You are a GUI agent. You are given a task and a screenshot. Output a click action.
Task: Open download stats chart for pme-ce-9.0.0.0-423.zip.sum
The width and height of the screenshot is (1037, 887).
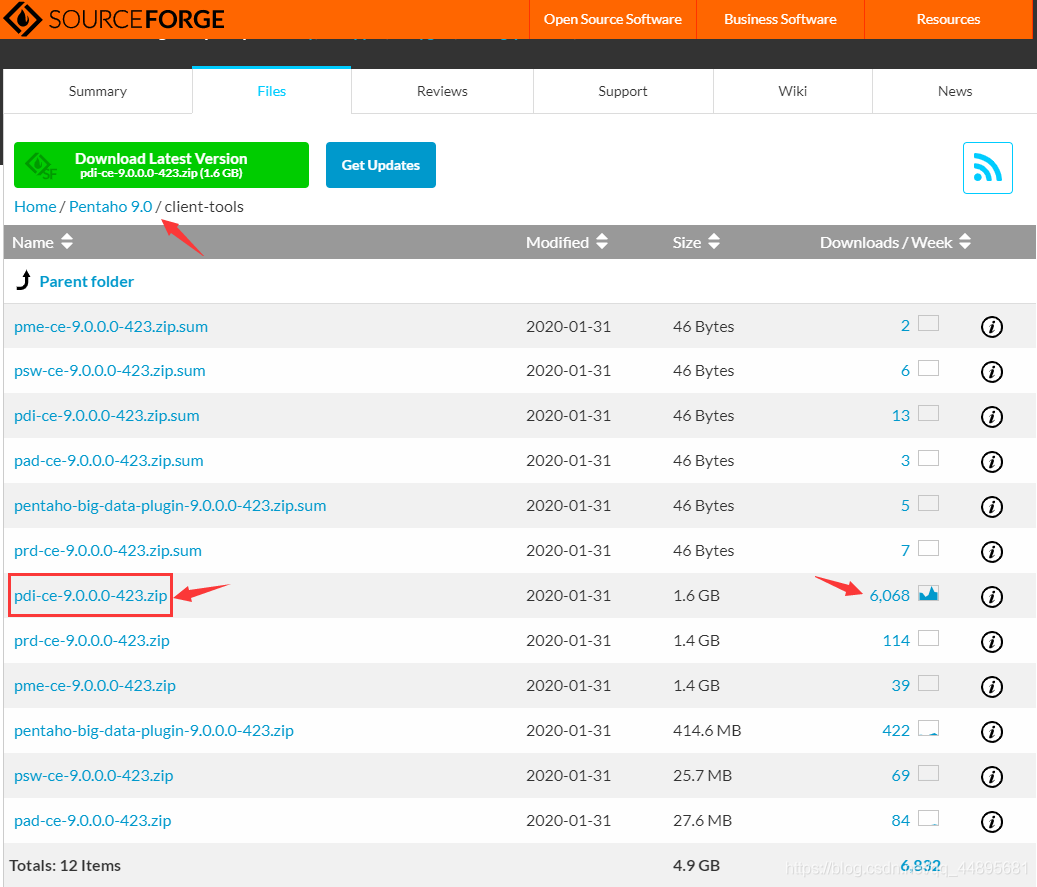coord(929,323)
